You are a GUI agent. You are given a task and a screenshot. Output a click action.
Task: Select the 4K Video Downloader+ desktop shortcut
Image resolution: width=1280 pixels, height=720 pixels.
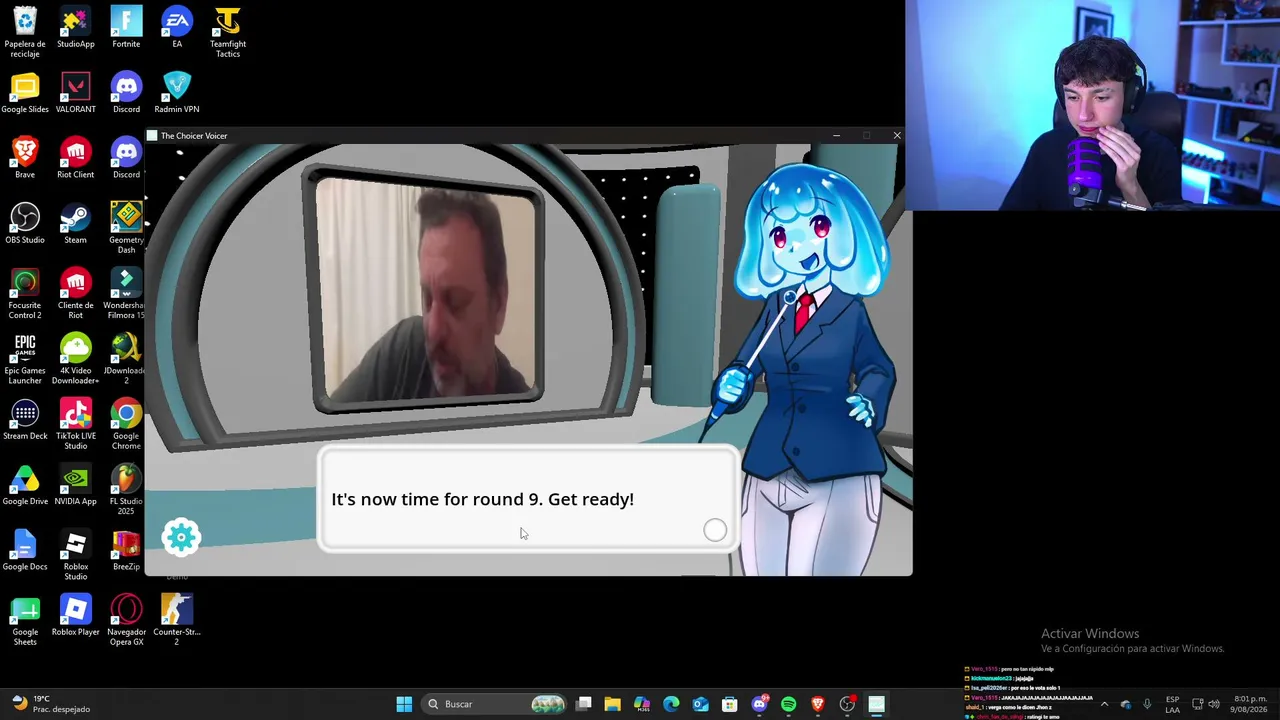tap(76, 359)
